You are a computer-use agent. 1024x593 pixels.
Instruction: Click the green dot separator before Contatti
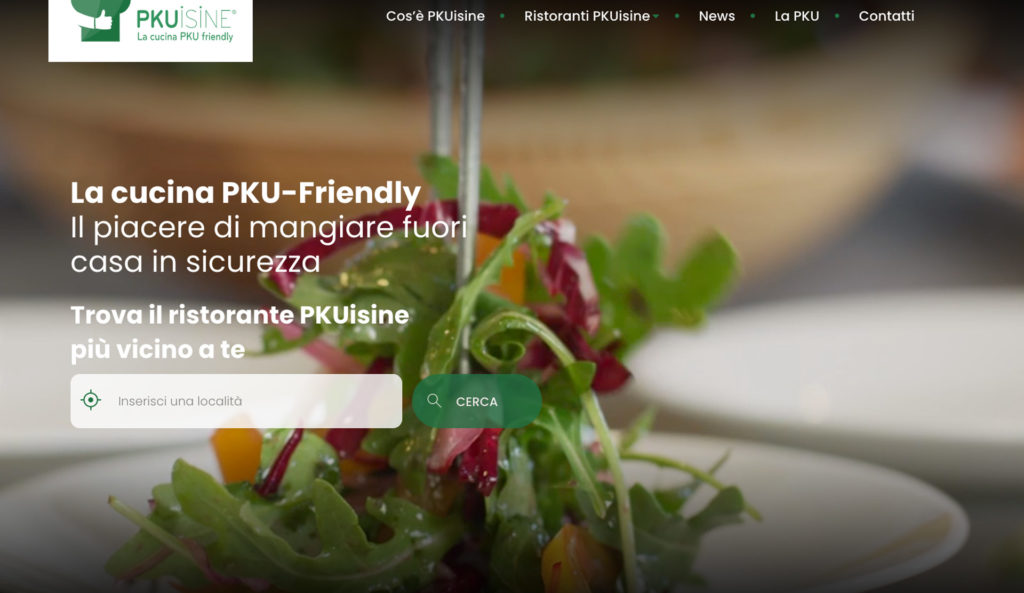837,16
